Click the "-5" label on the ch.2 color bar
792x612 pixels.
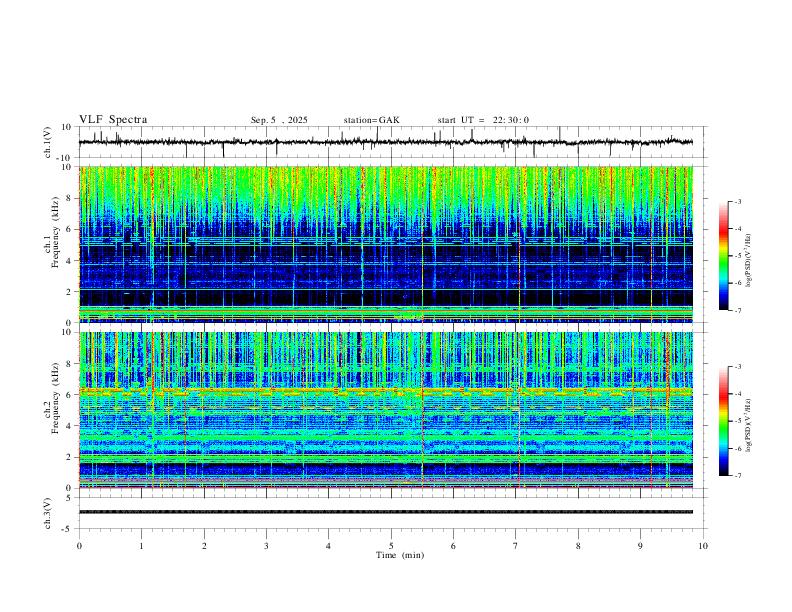point(737,421)
